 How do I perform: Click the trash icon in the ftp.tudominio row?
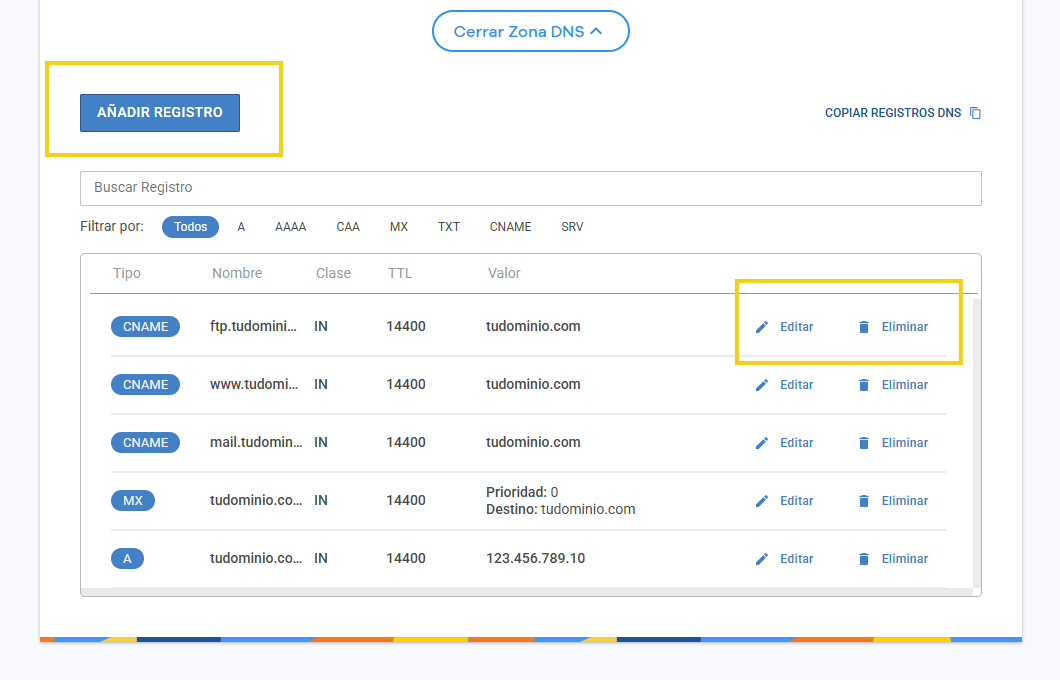864,327
